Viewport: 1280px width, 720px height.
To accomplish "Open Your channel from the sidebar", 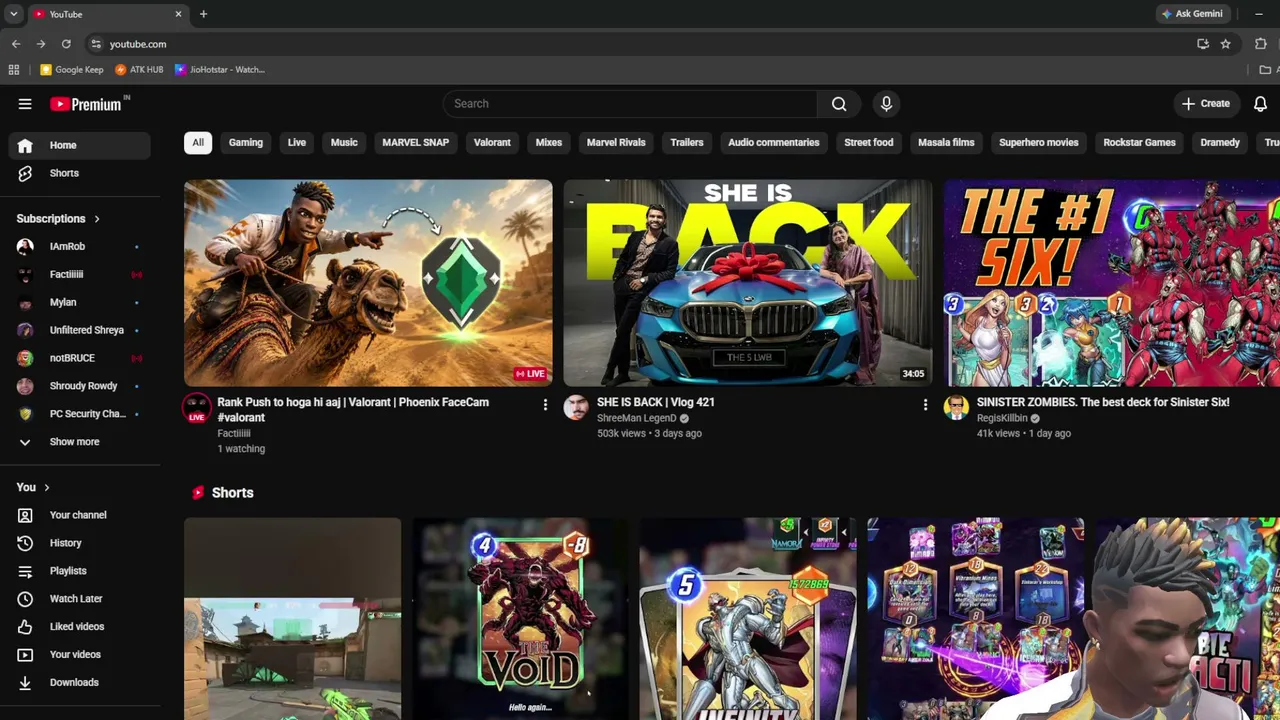I will [x=80, y=515].
